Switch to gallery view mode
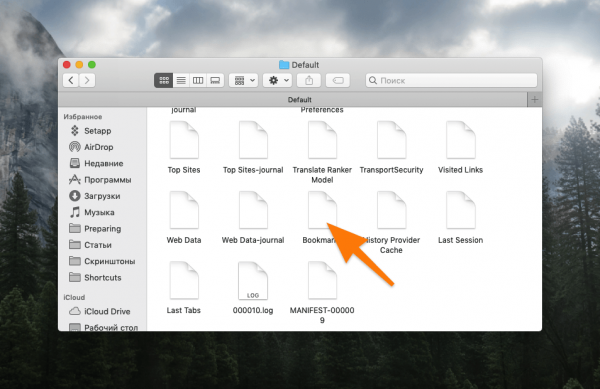Image resolution: width=600 pixels, height=389 pixels. pos(215,80)
